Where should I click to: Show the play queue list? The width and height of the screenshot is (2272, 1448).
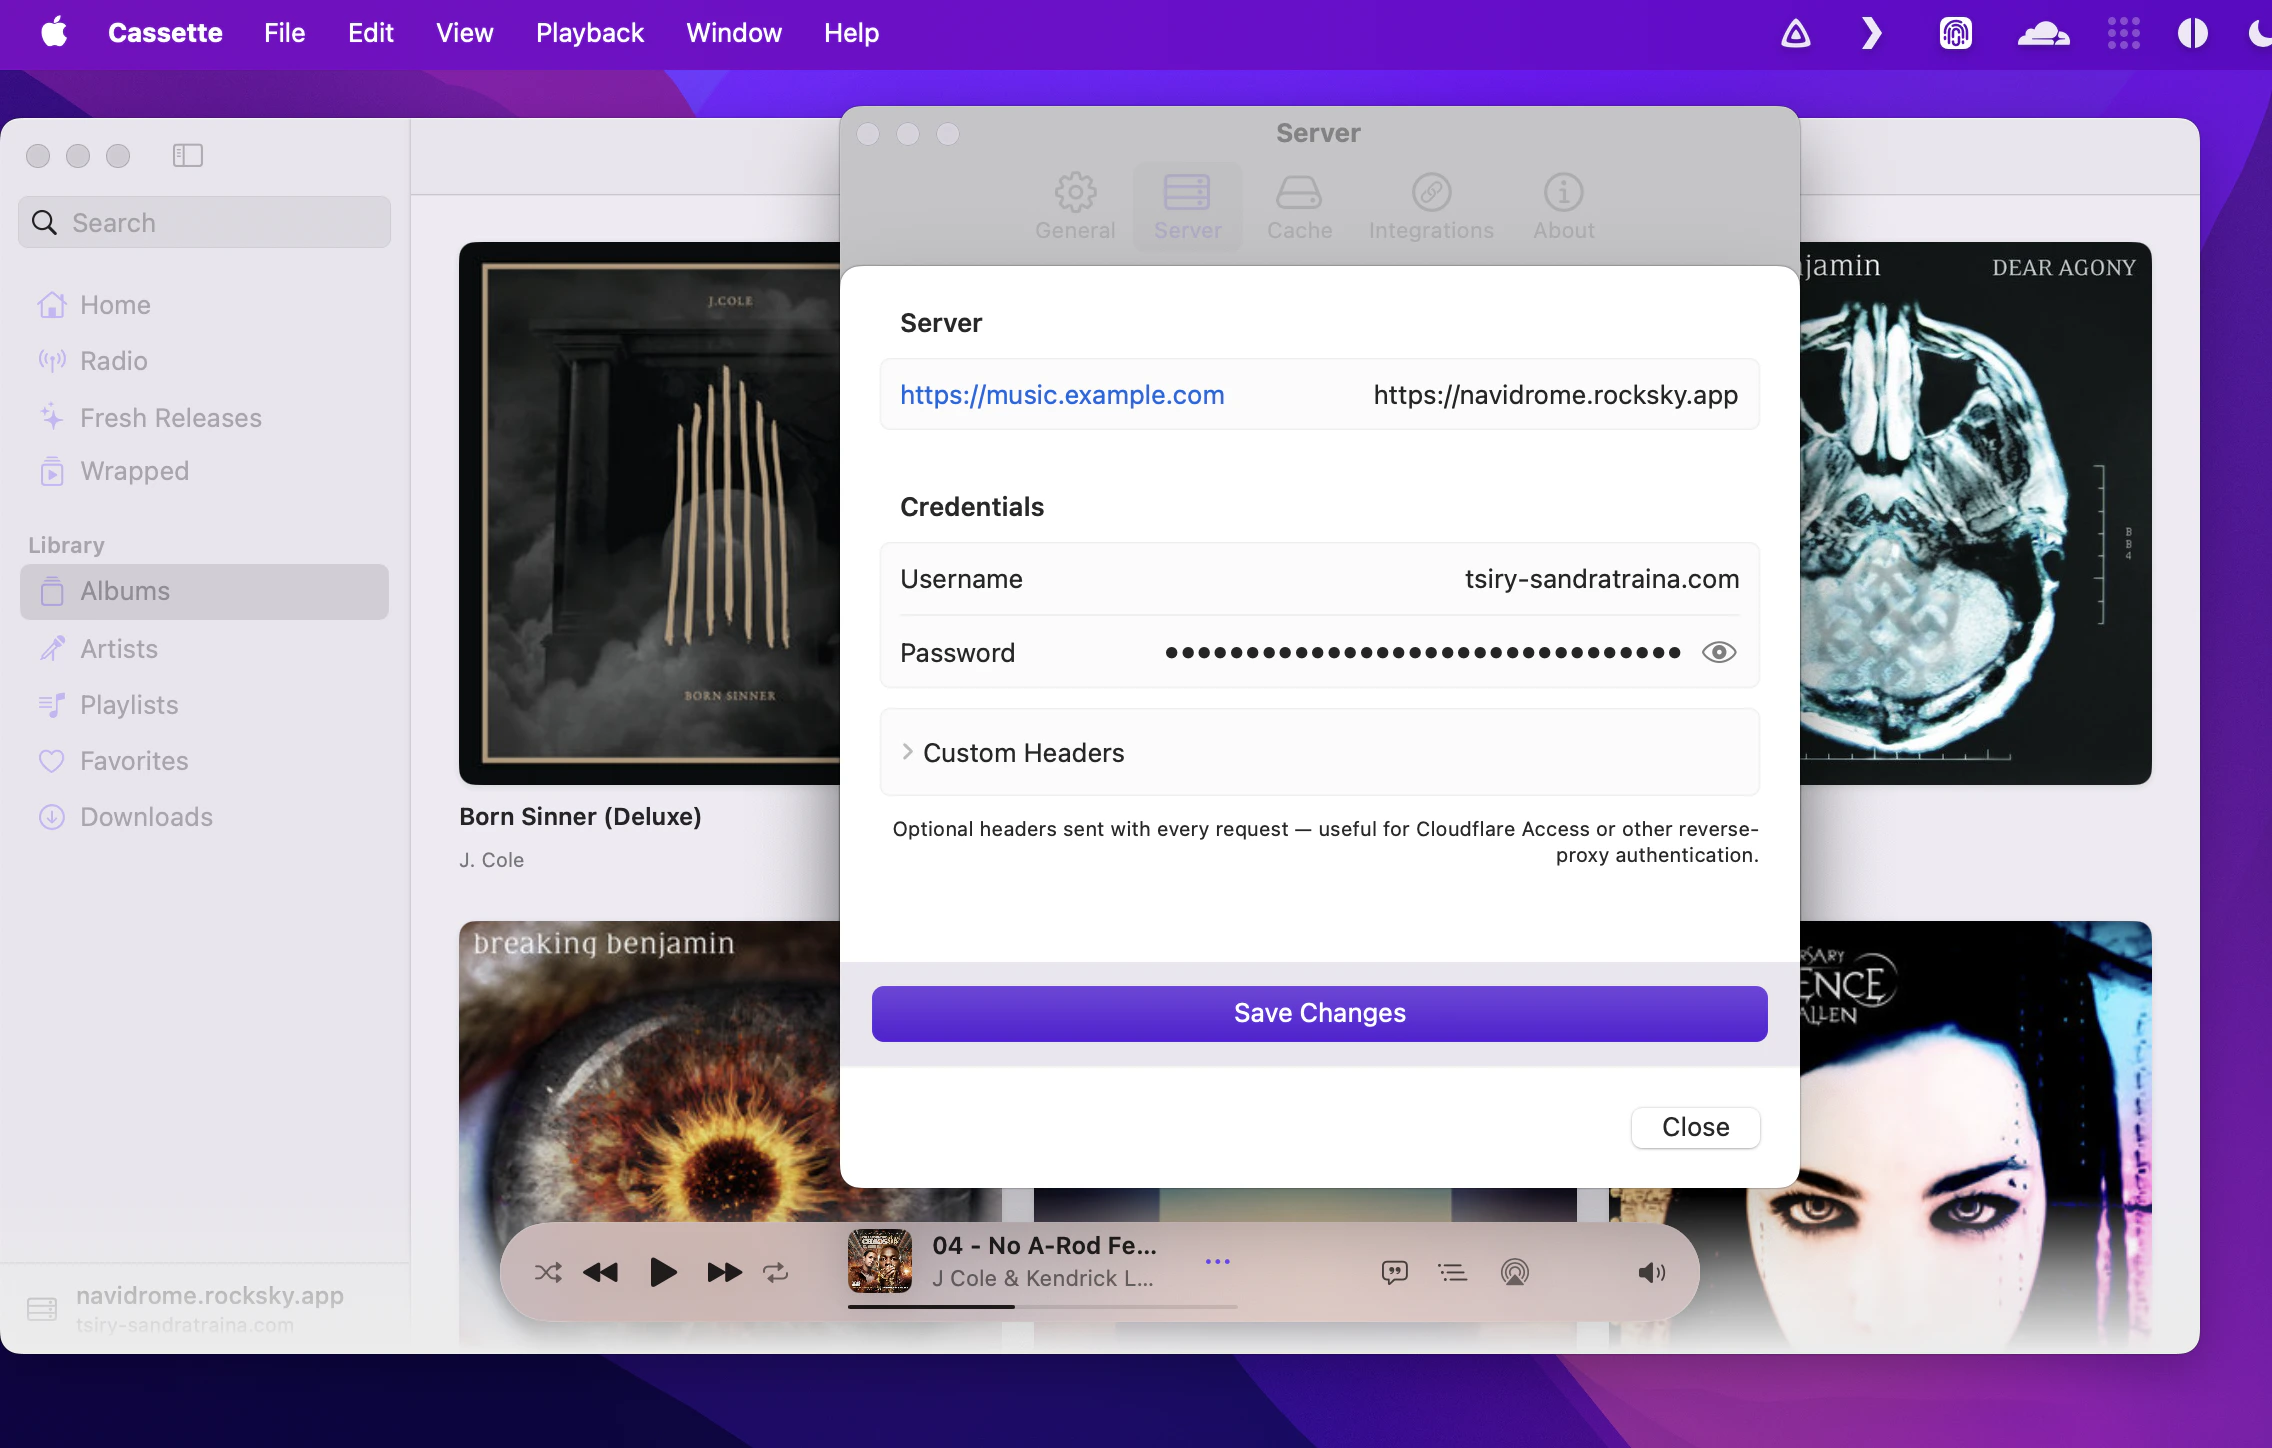[1452, 1272]
